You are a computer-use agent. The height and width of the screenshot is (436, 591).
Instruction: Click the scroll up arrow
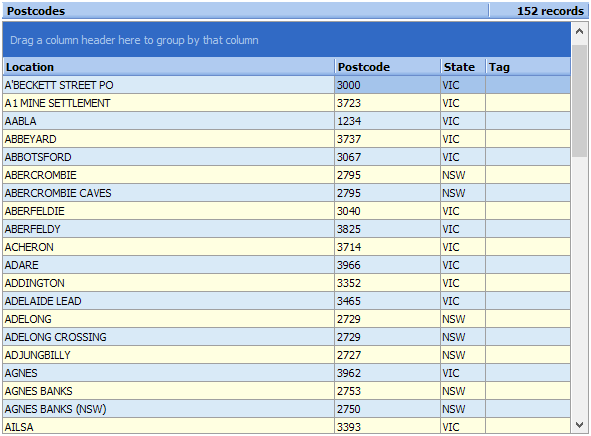(x=580, y=32)
